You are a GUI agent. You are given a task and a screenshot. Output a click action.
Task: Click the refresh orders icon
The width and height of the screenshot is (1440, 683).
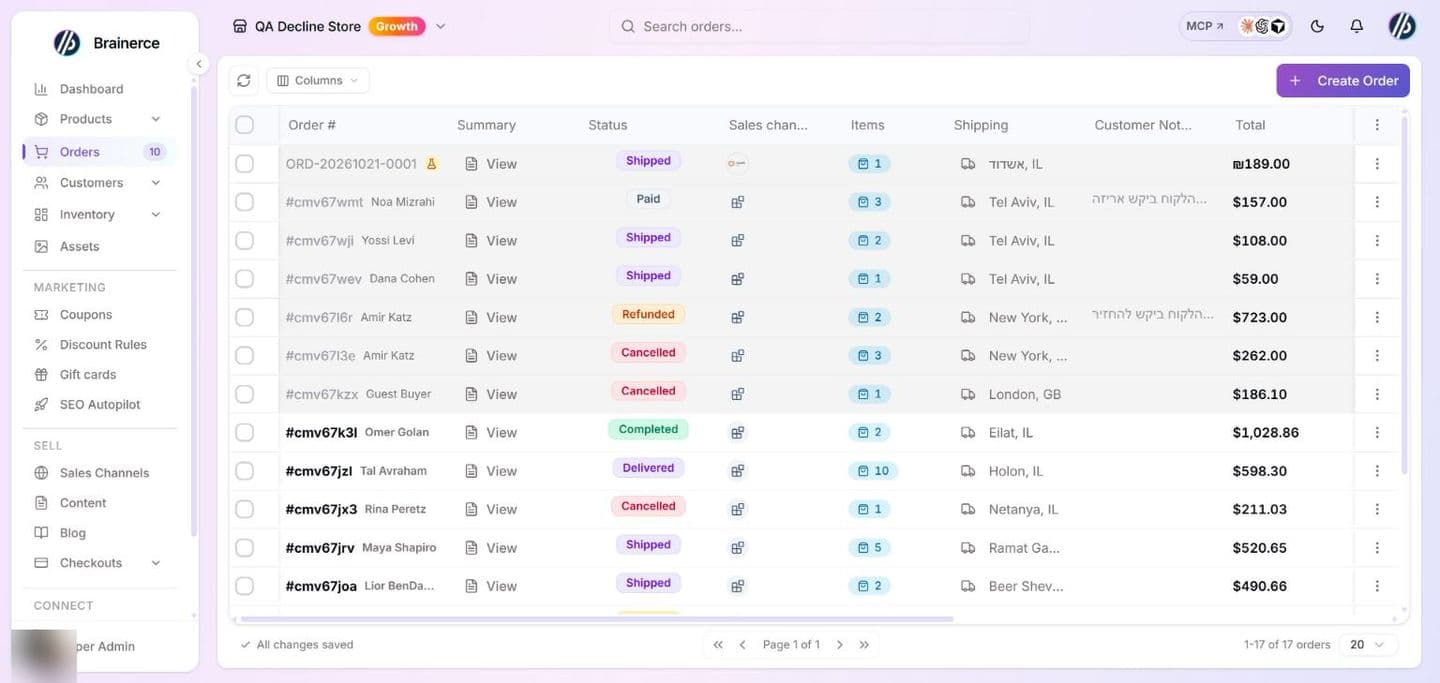(244, 80)
